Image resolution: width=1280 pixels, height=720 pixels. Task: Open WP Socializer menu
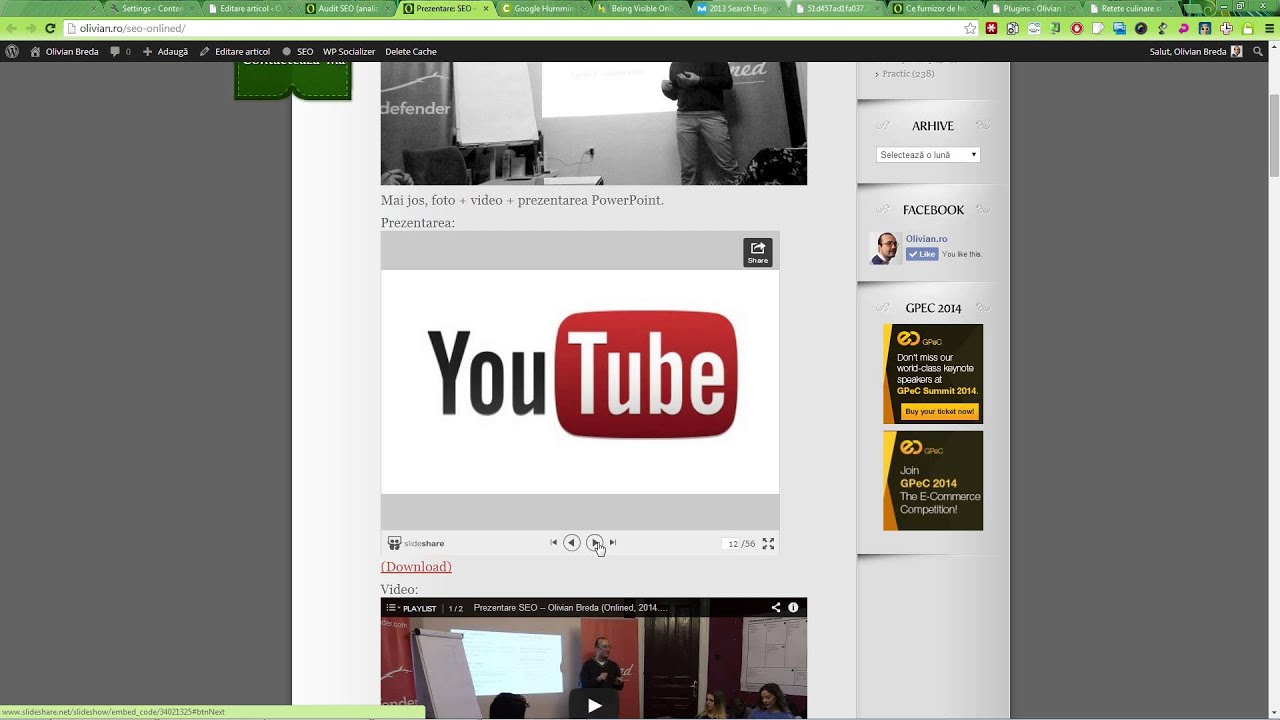[349, 51]
